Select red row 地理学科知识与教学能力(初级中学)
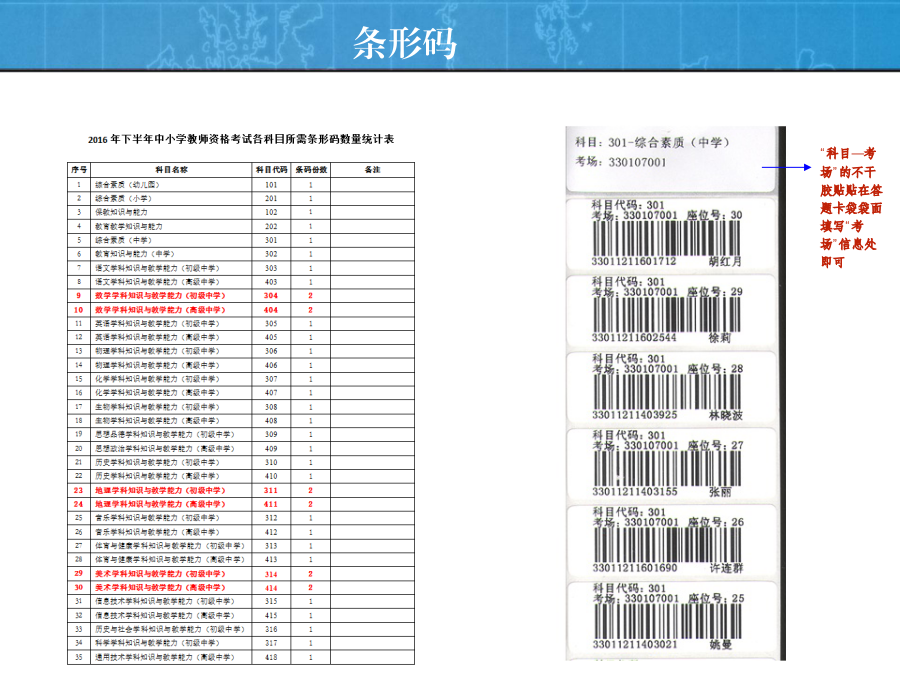900x675 pixels. pyautogui.click(x=241, y=490)
